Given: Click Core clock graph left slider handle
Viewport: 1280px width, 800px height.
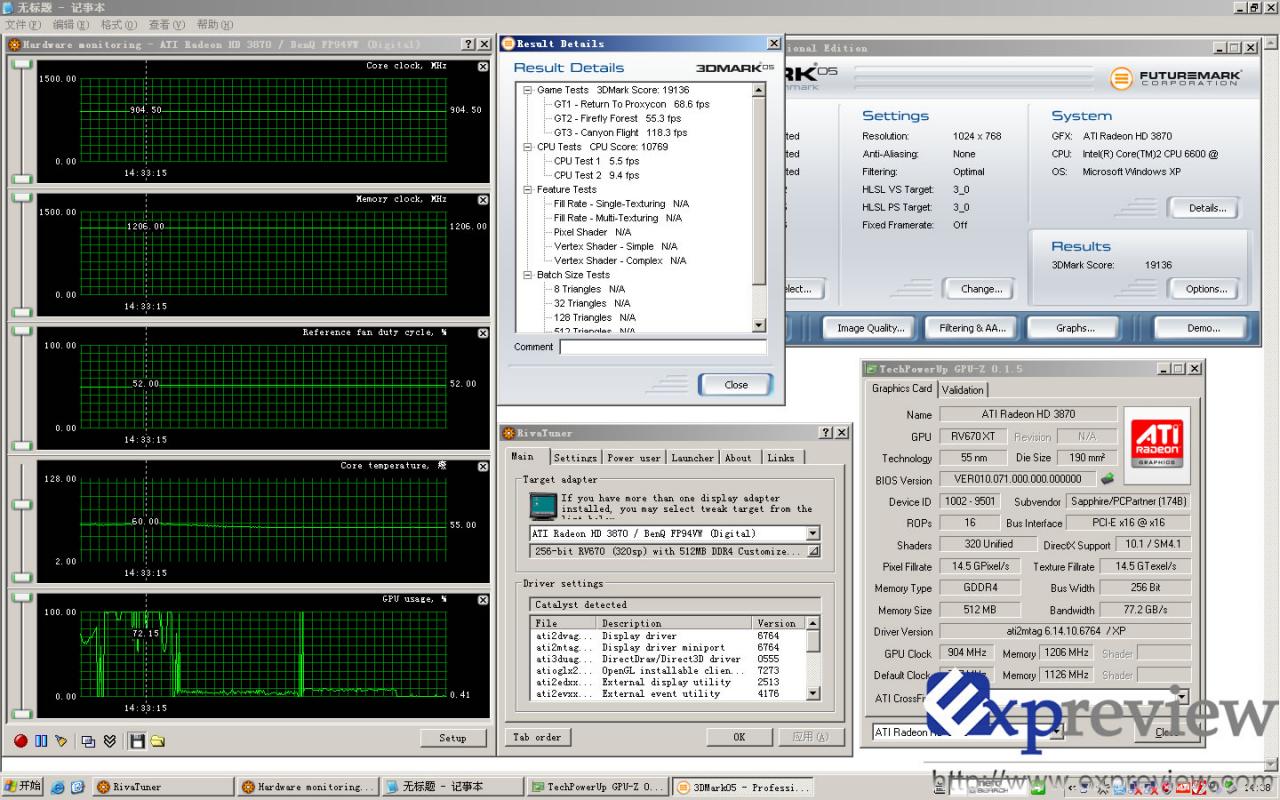Looking at the screenshot, I should coord(21,64).
